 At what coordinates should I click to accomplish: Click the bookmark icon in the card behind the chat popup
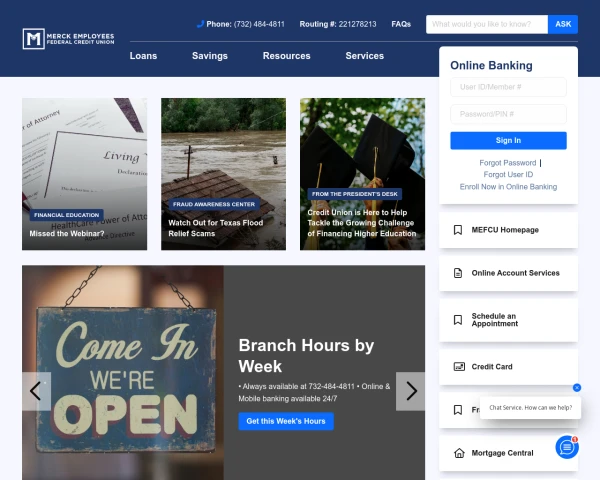[458, 410]
